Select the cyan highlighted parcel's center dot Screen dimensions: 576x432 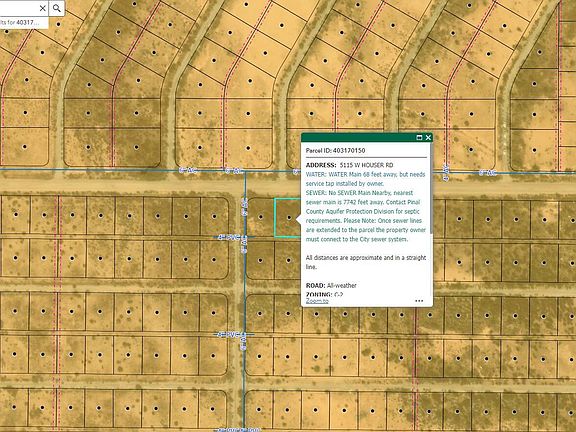coord(289,218)
